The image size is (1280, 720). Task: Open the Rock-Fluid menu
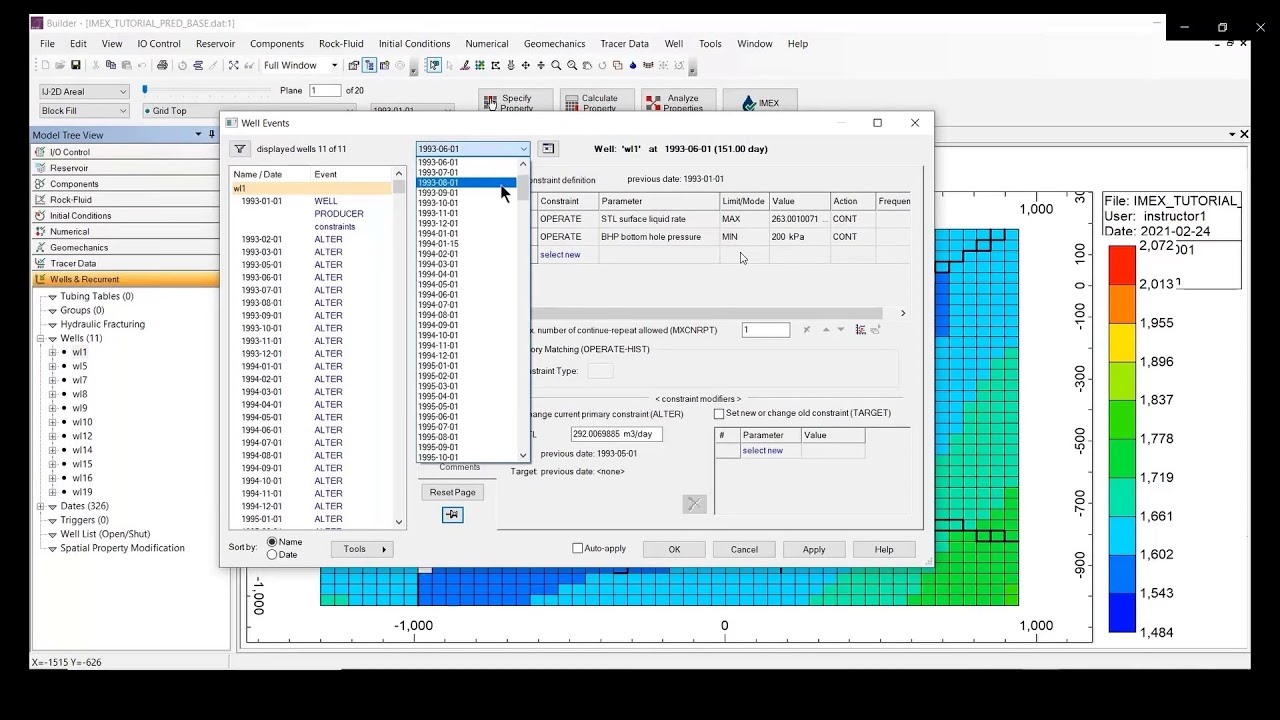pos(341,44)
